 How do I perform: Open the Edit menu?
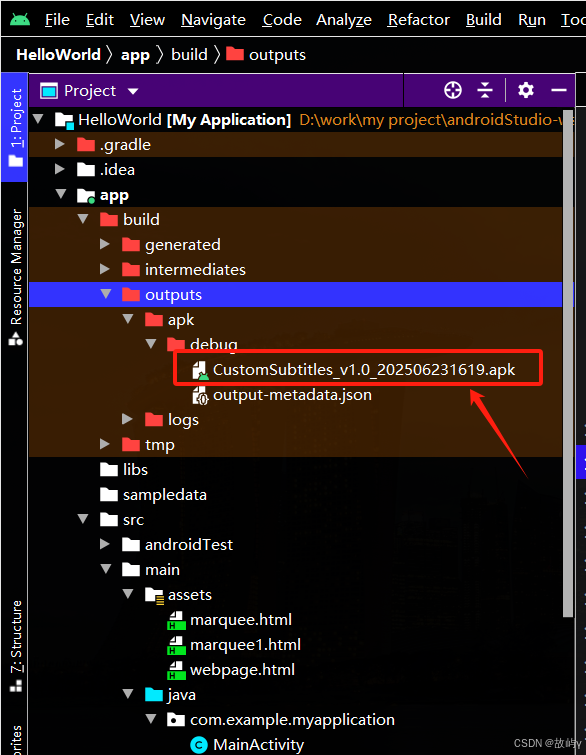coord(100,20)
